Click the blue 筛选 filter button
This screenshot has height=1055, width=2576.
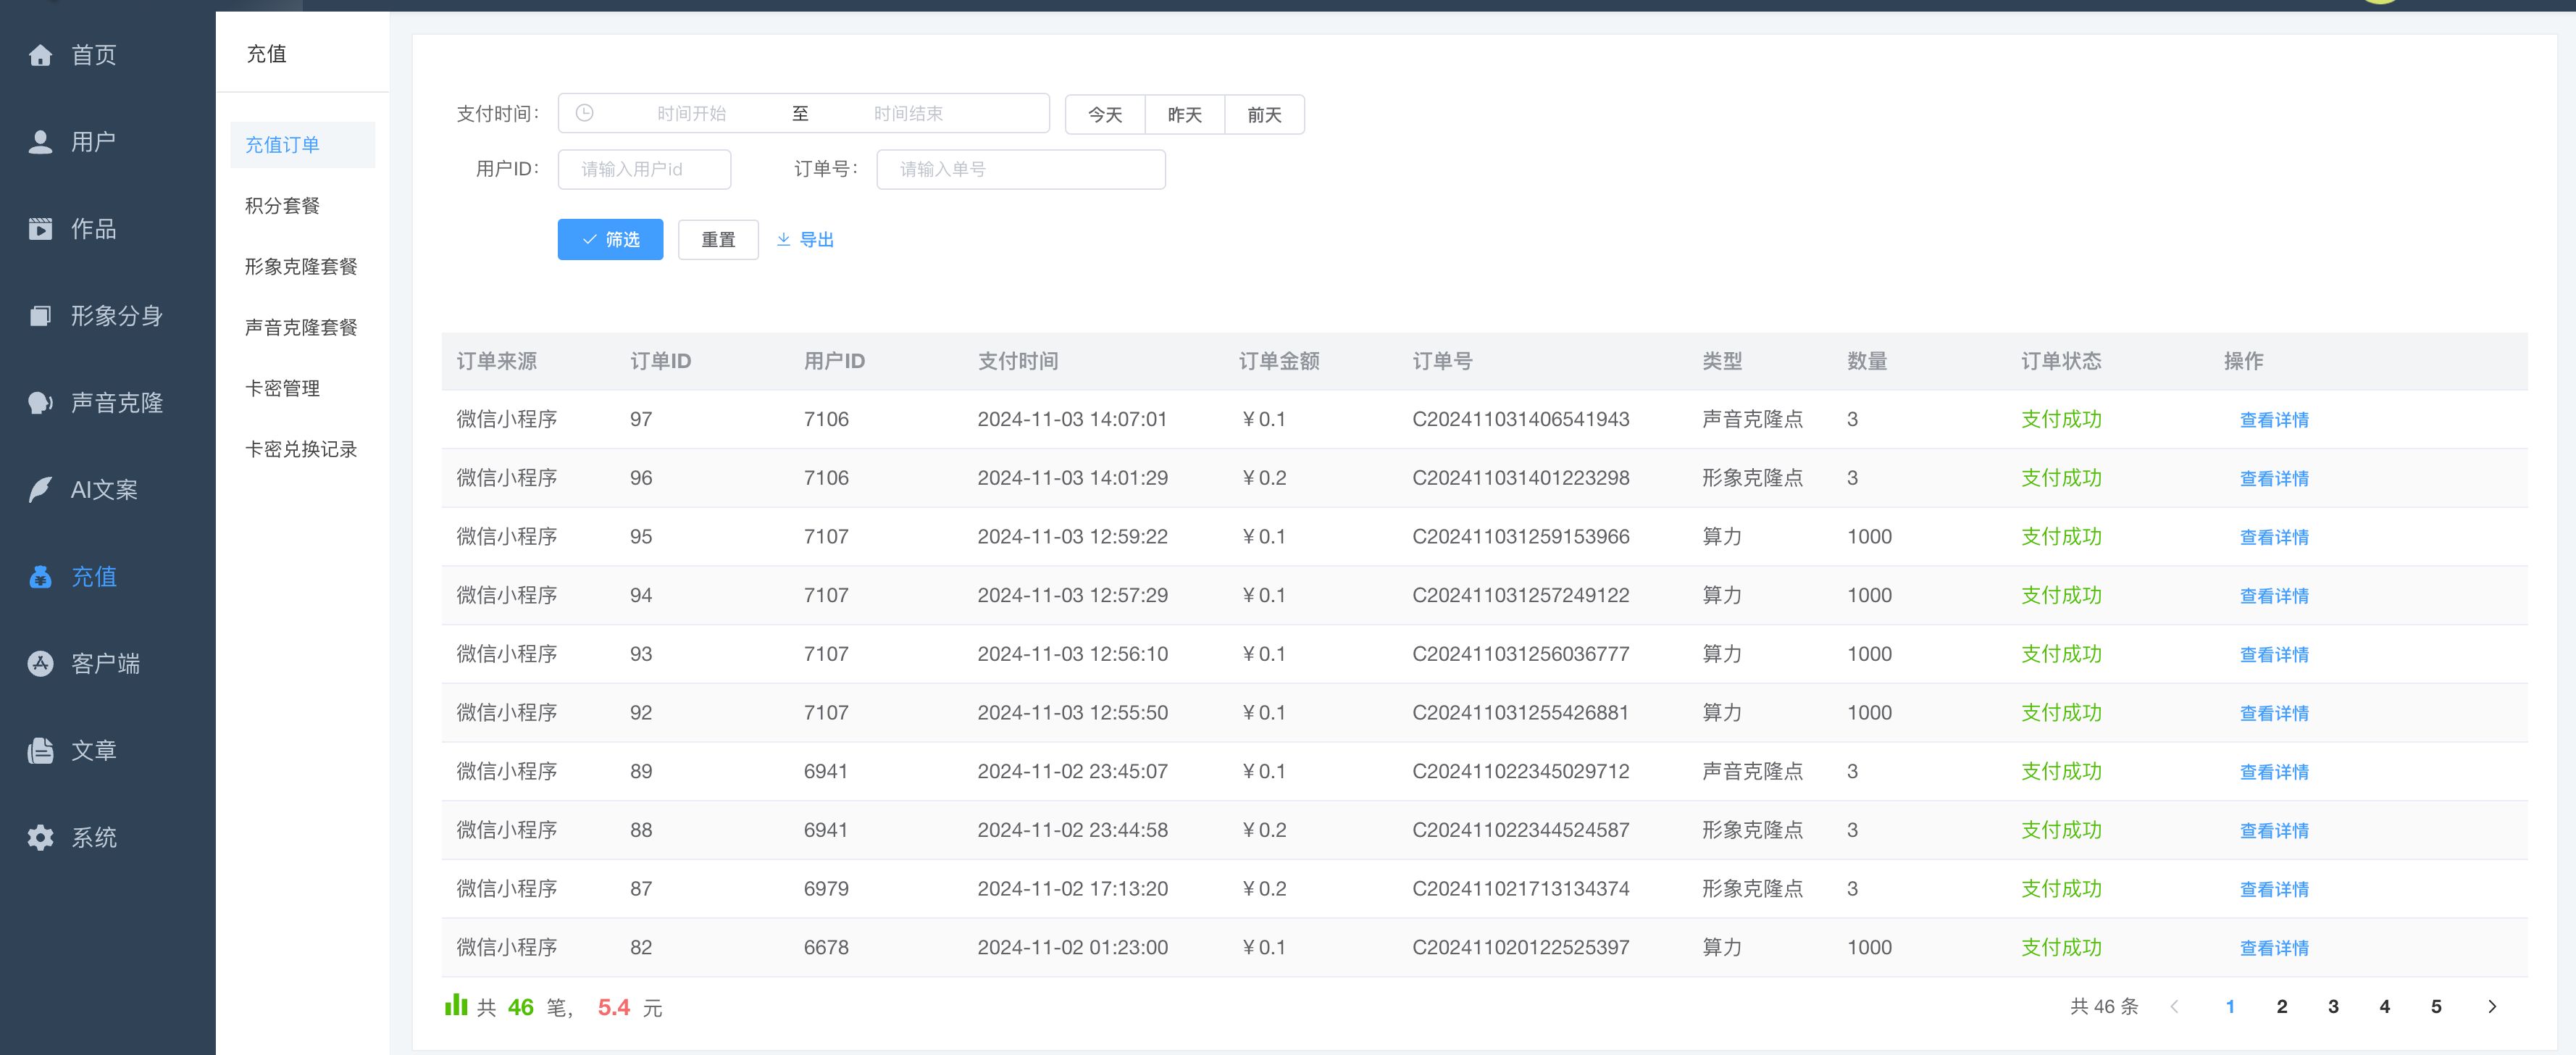pyautogui.click(x=610, y=240)
